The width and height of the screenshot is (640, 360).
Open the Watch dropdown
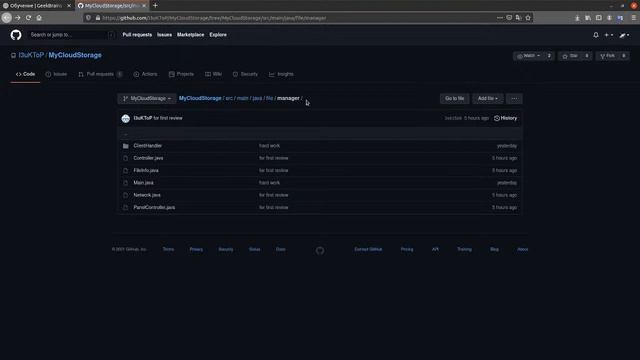[529, 56]
